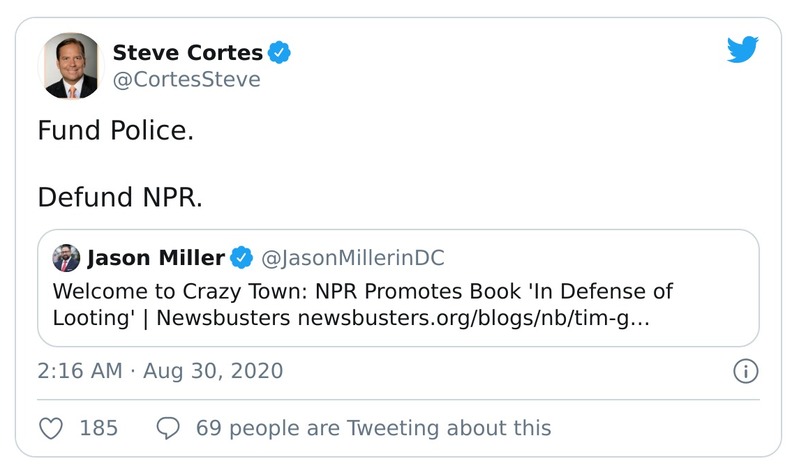Click the 185 likes count
The width and height of the screenshot is (799, 475).
pyautogui.click(x=98, y=428)
